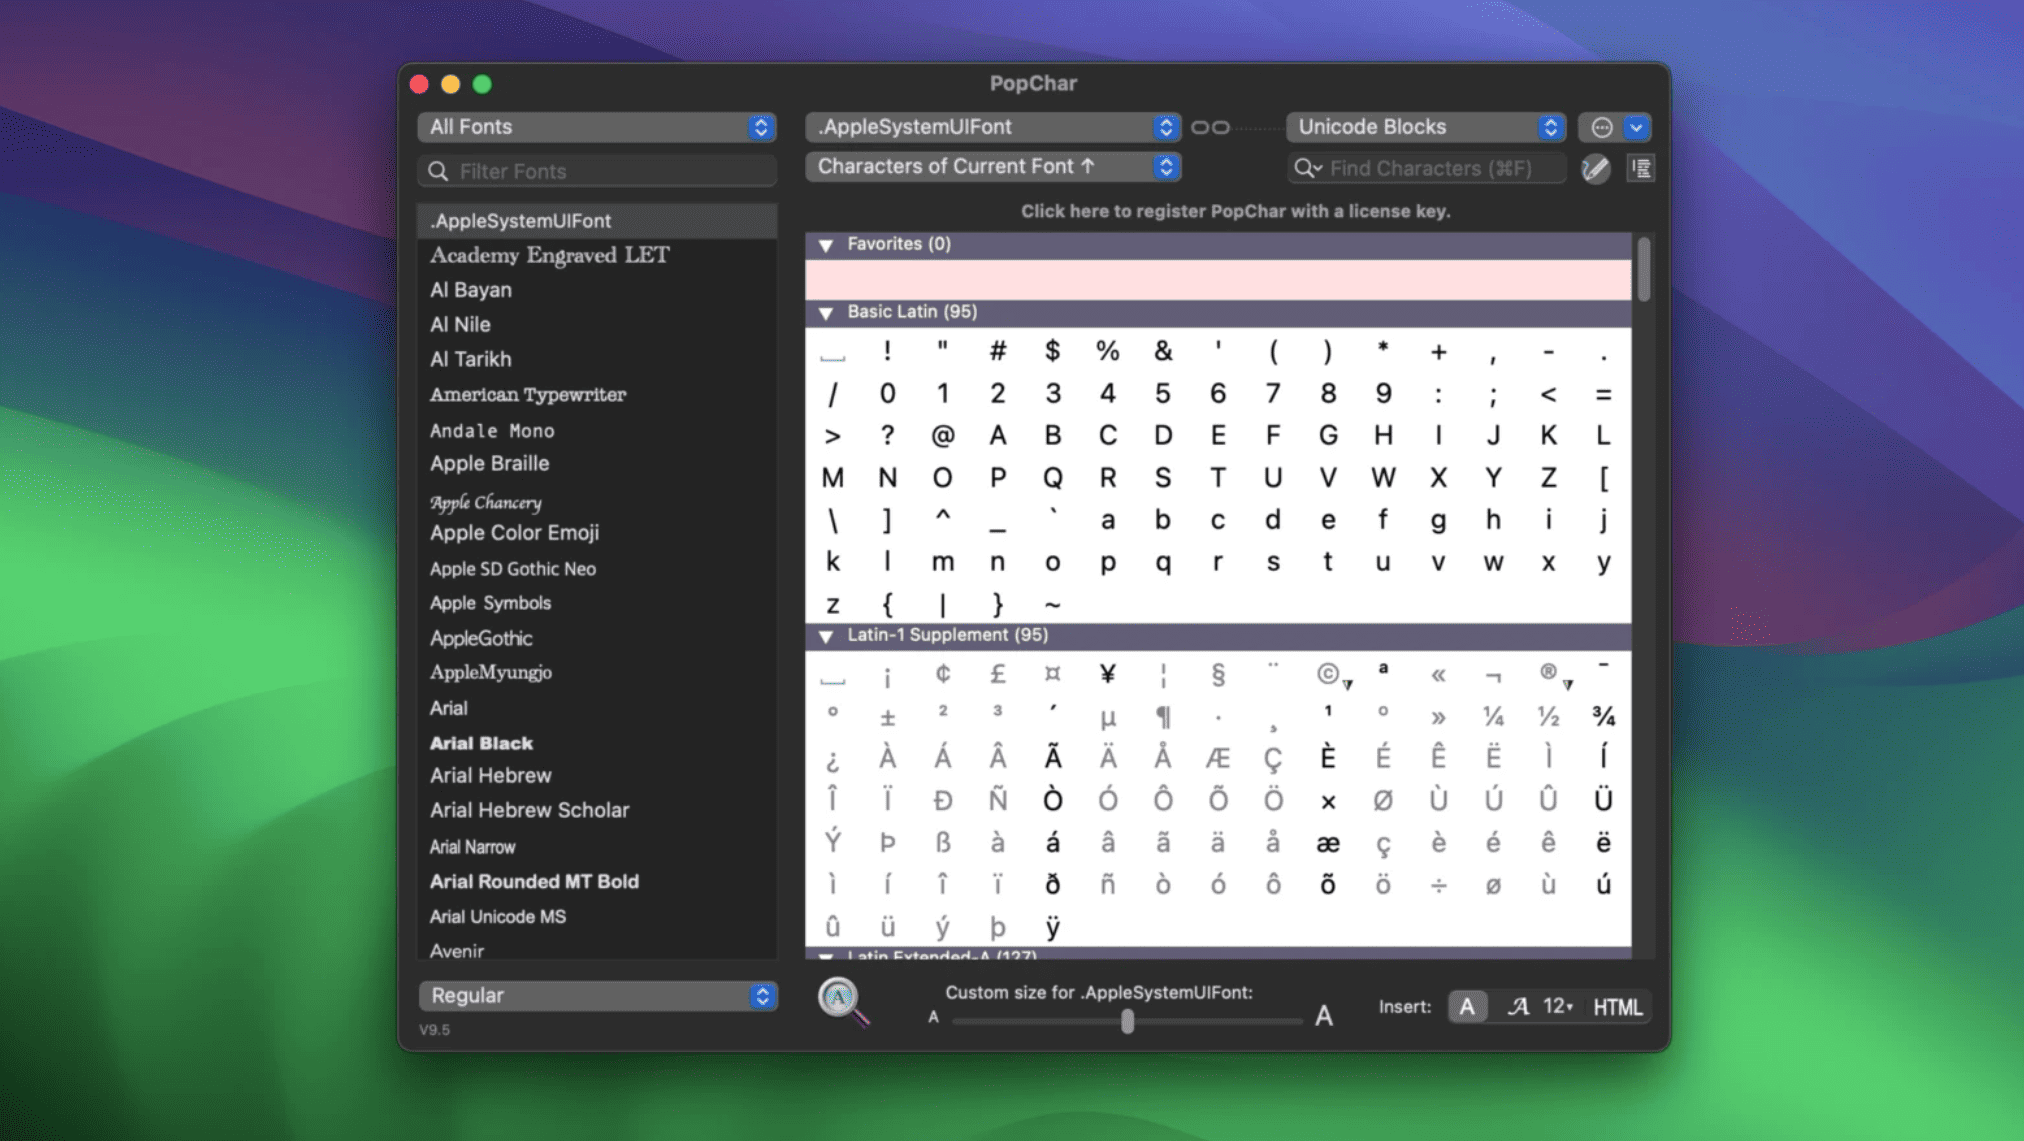Open the .AppleSystemUIFont font dropdown
Viewport: 2024px width, 1141px height.
click(x=992, y=127)
